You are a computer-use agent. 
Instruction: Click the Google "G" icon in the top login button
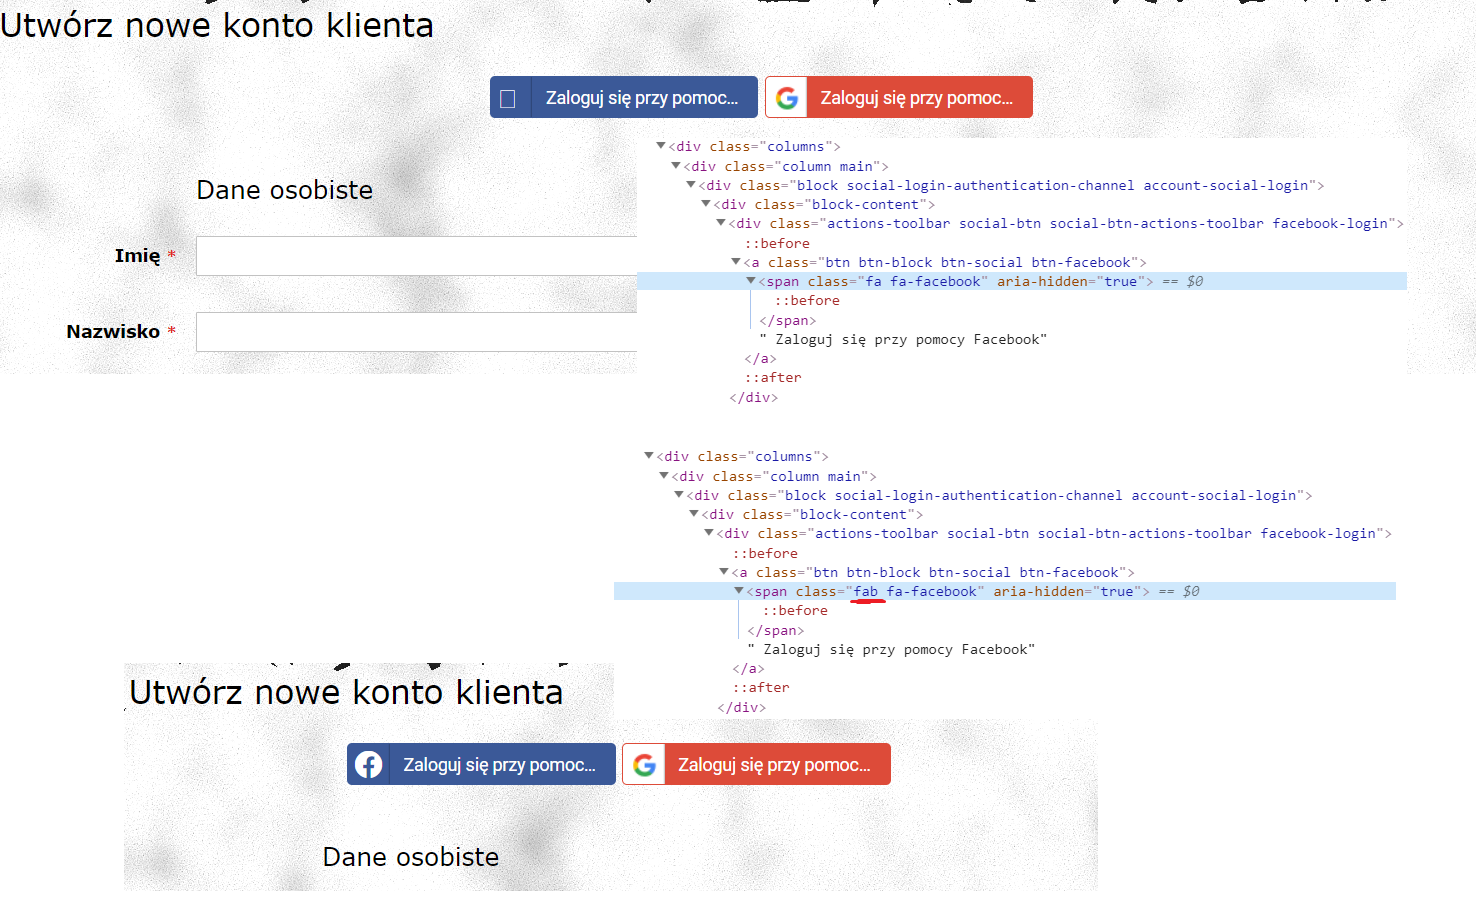[787, 97]
